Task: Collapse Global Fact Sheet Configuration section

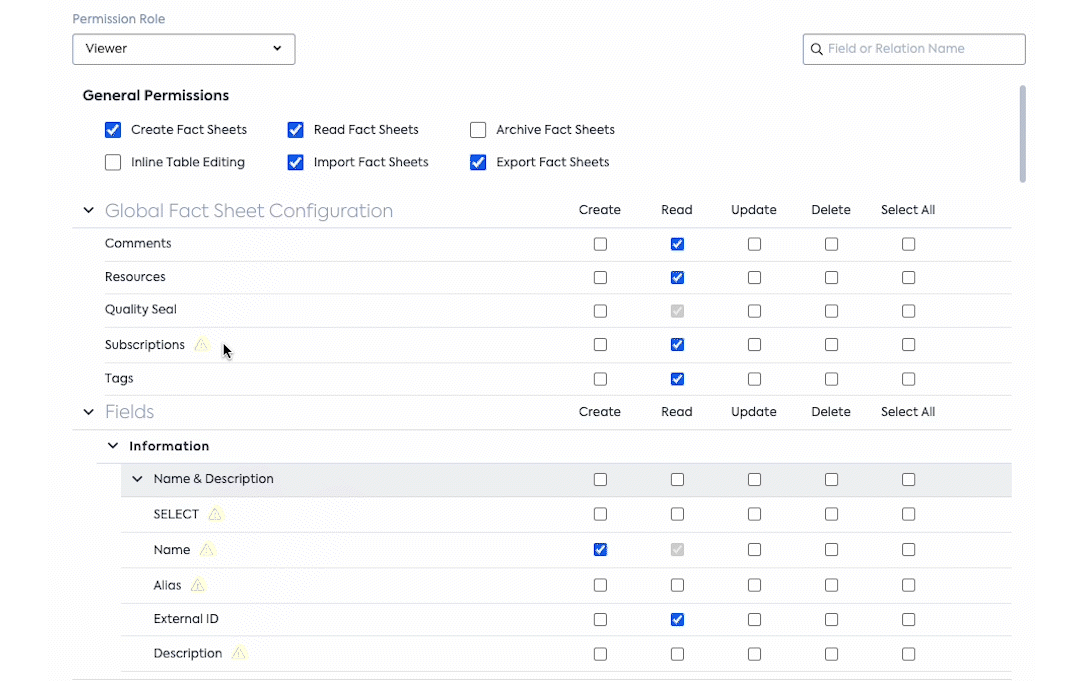Action: pos(88,210)
